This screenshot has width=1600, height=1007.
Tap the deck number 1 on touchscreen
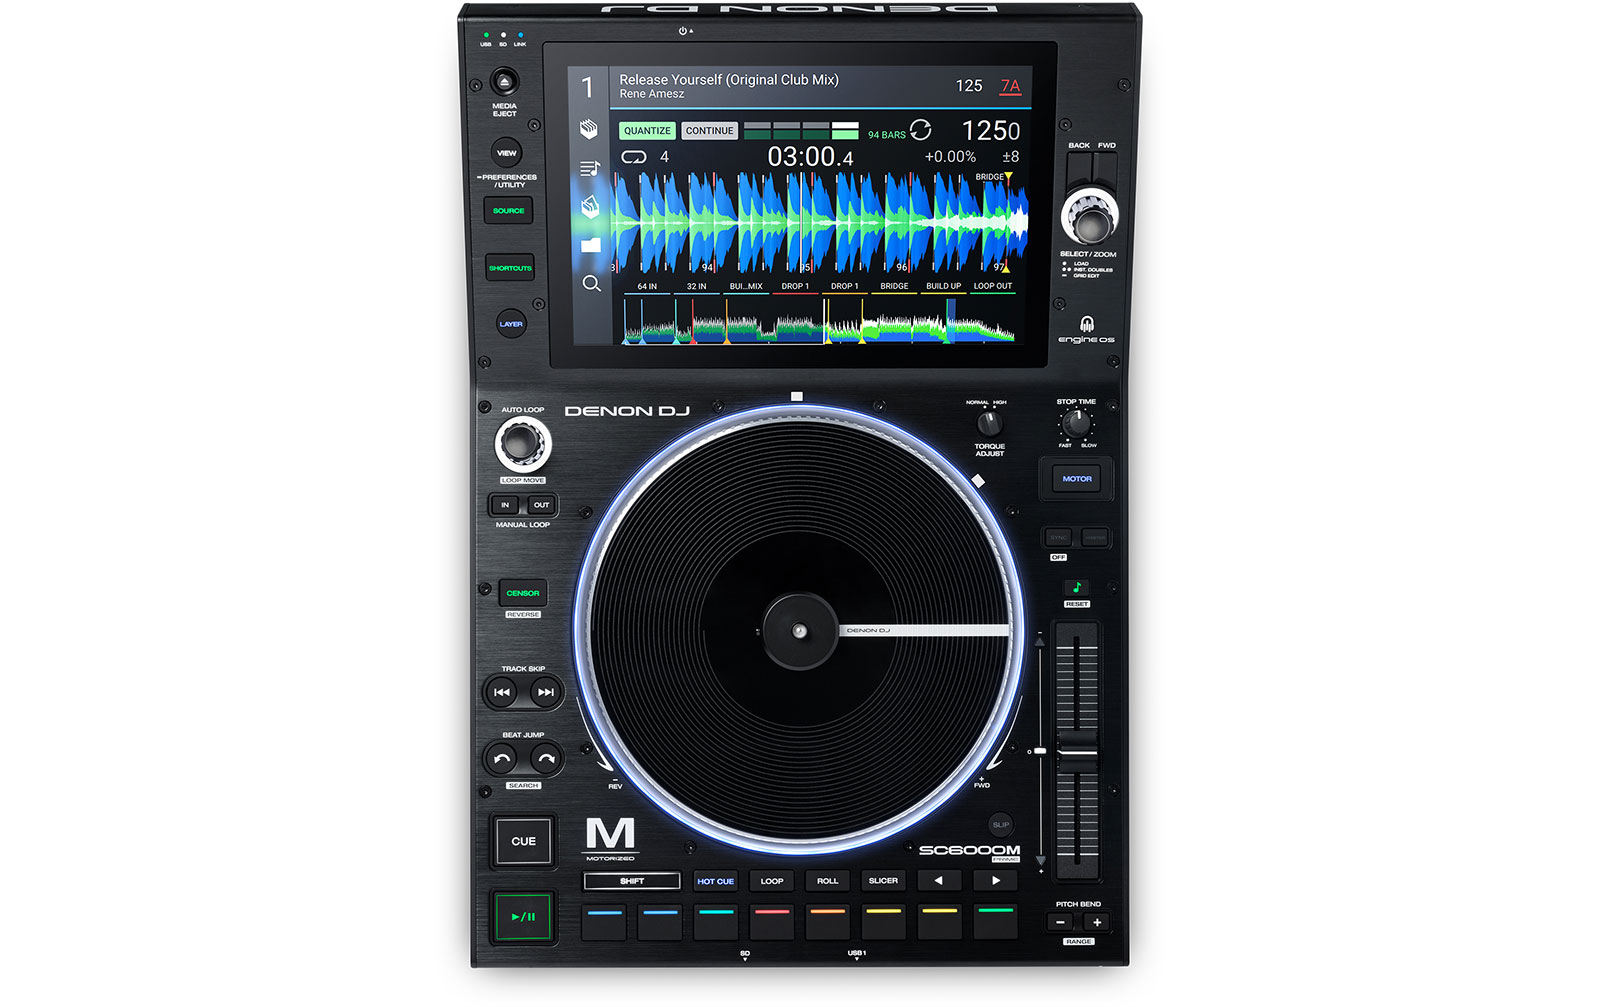pos(588,88)
